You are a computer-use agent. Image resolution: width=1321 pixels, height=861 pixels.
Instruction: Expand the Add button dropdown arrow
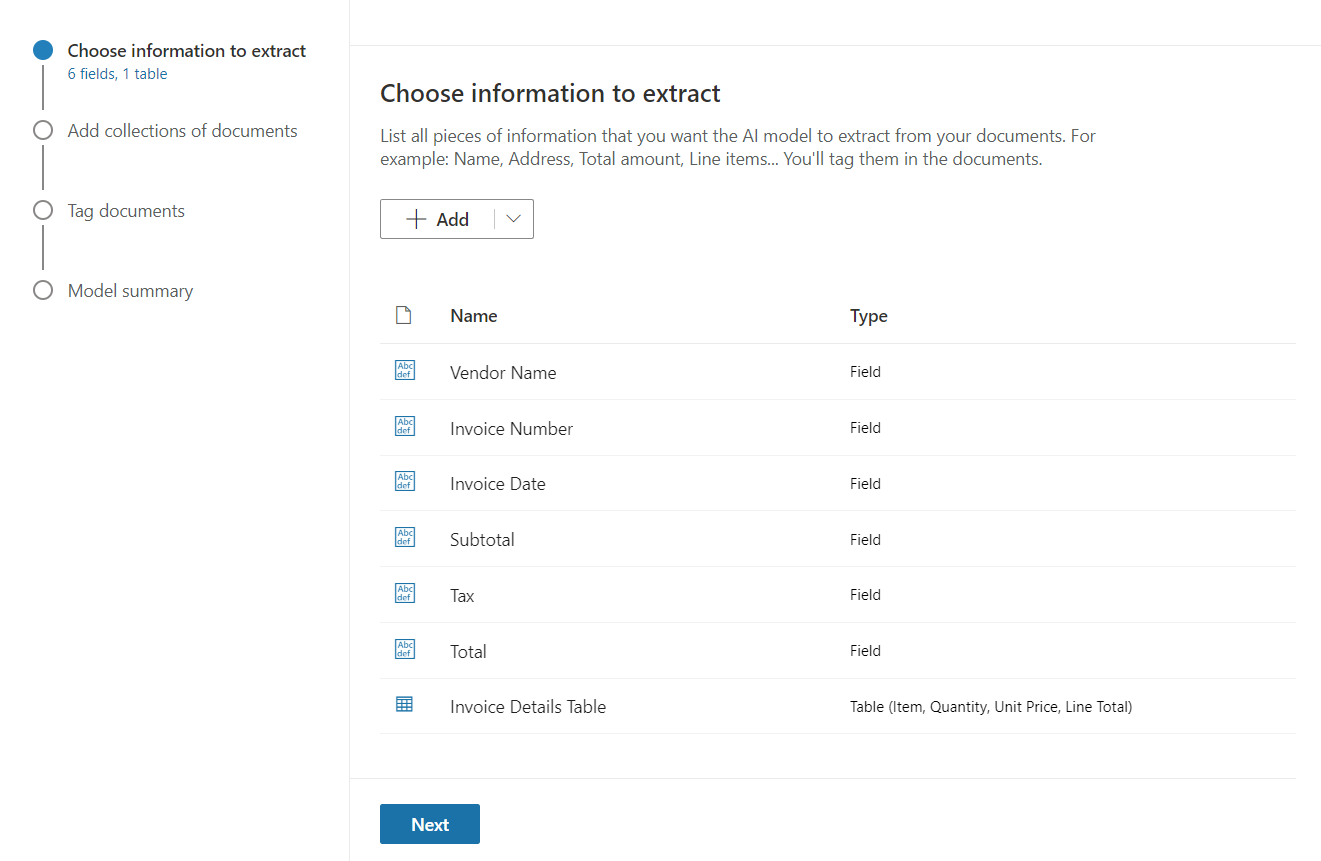[x=514, y=220]
